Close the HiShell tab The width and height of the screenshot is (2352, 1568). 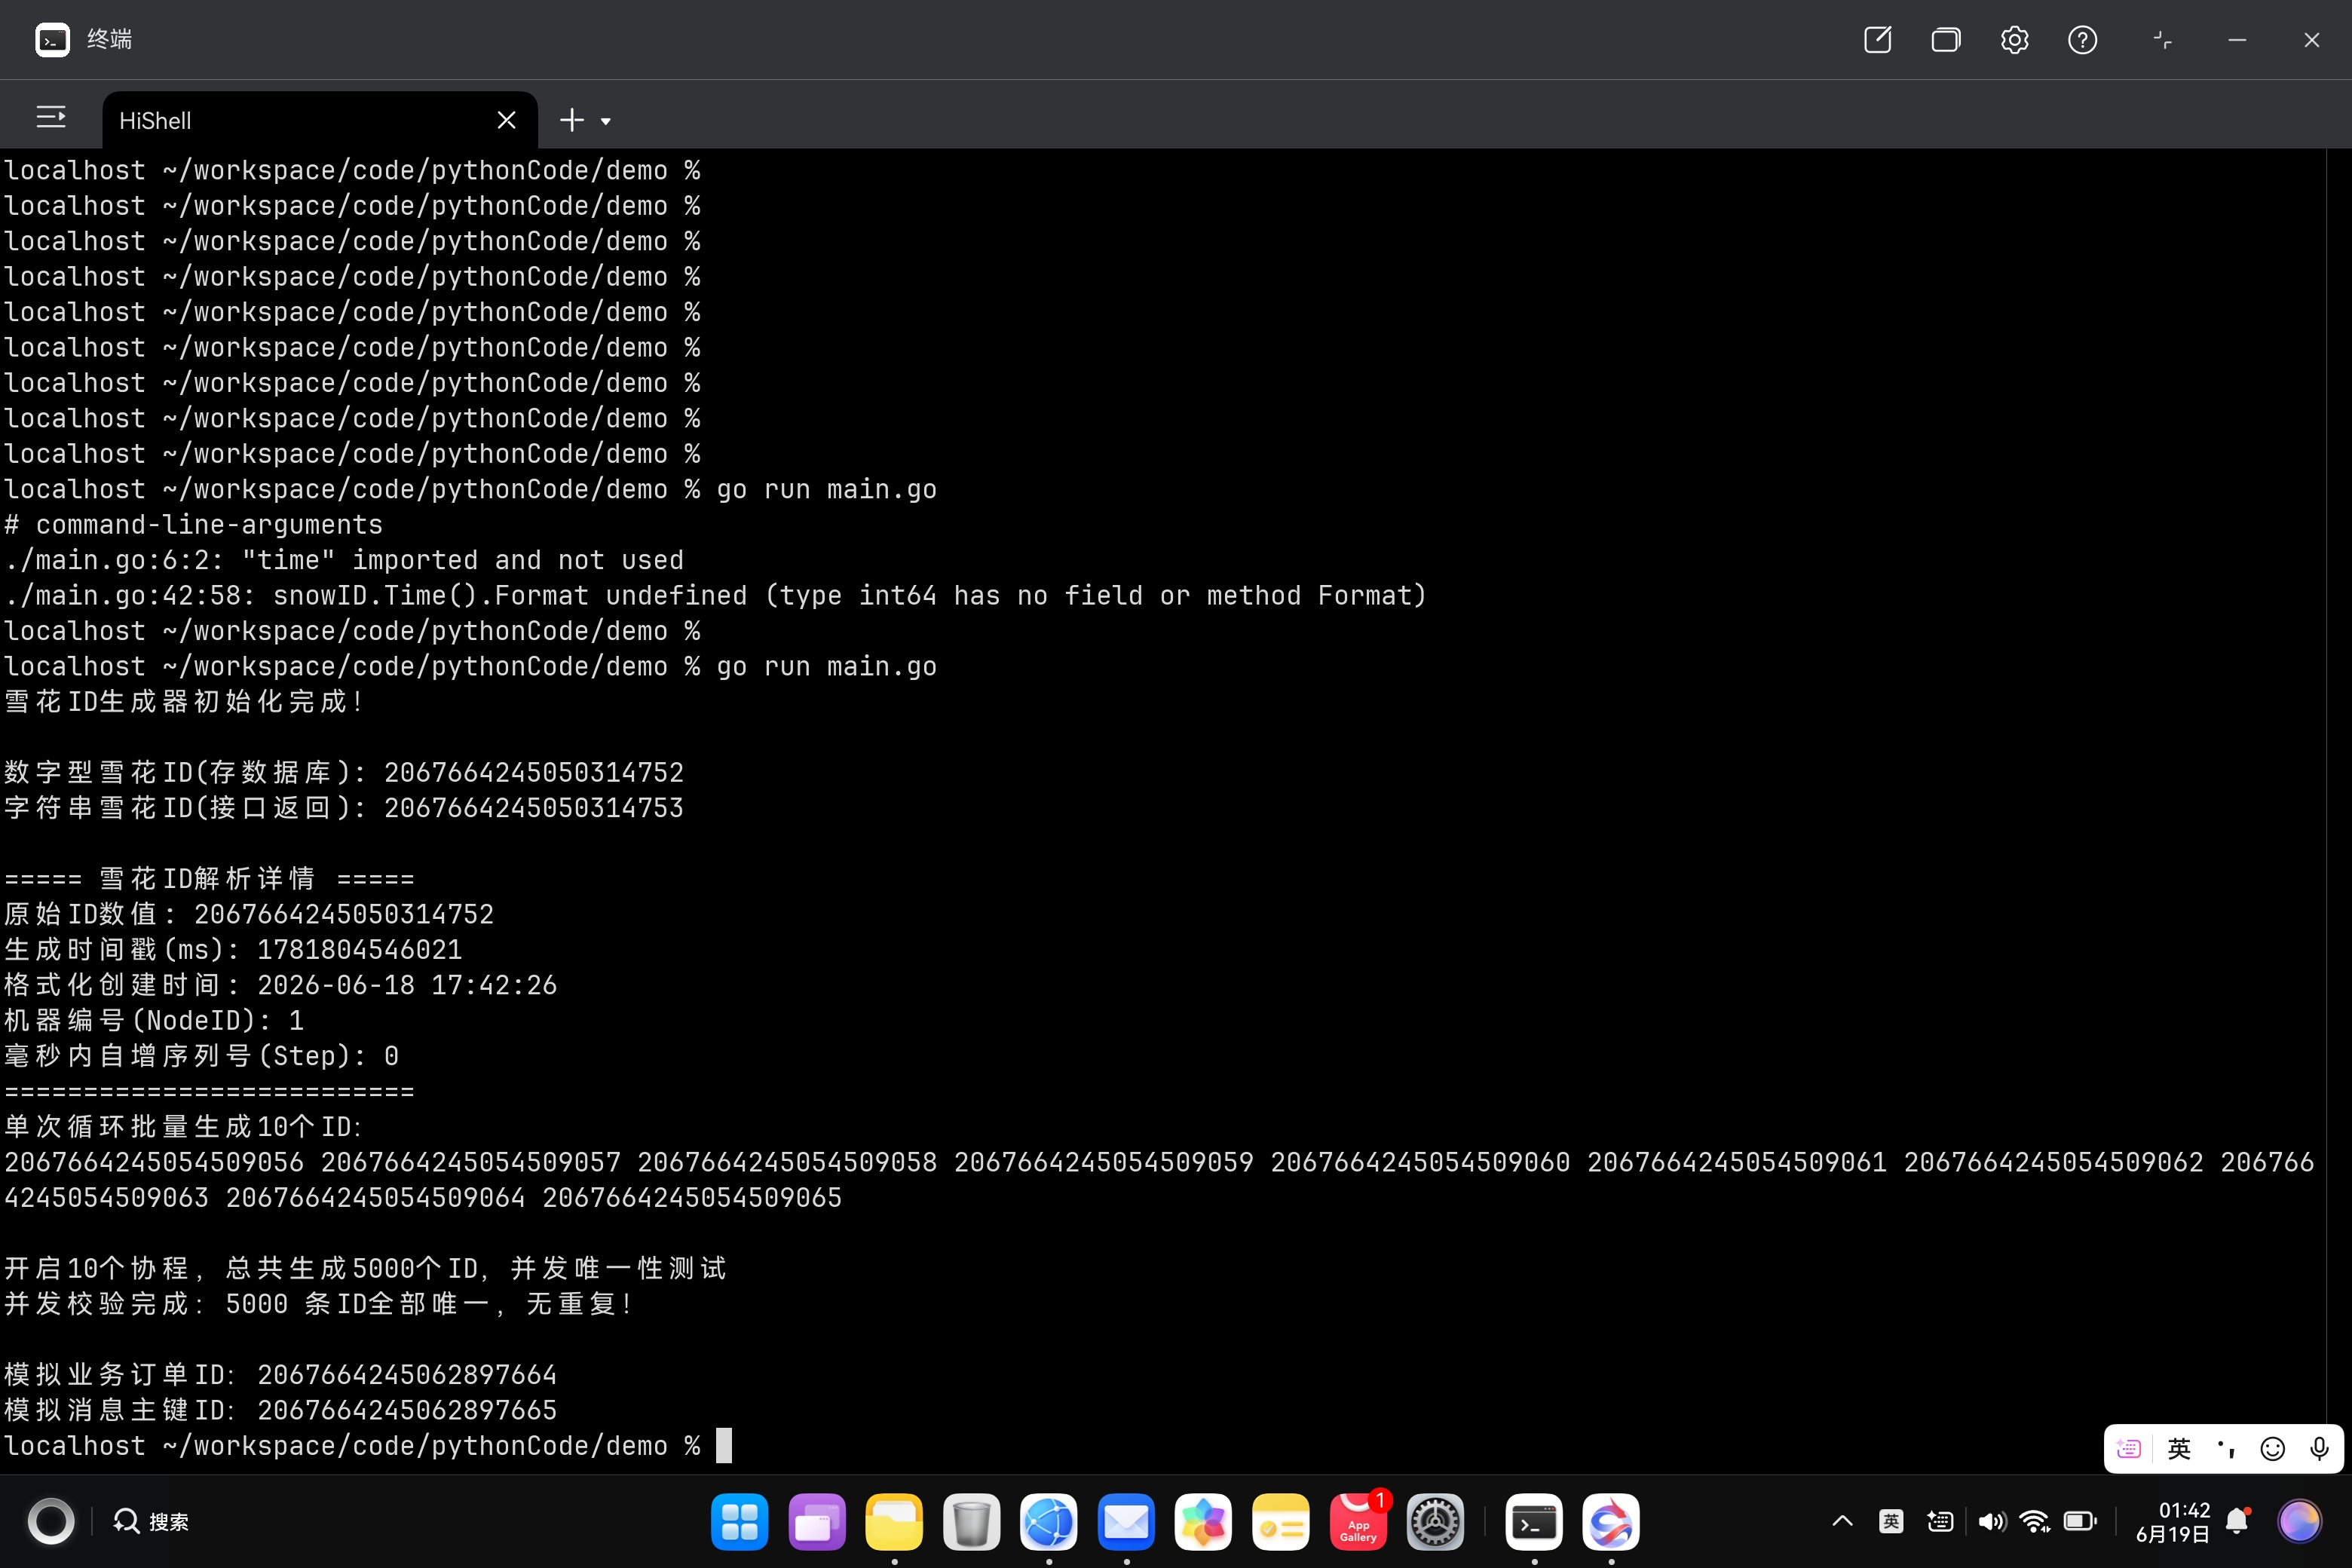tap(506, 120)
